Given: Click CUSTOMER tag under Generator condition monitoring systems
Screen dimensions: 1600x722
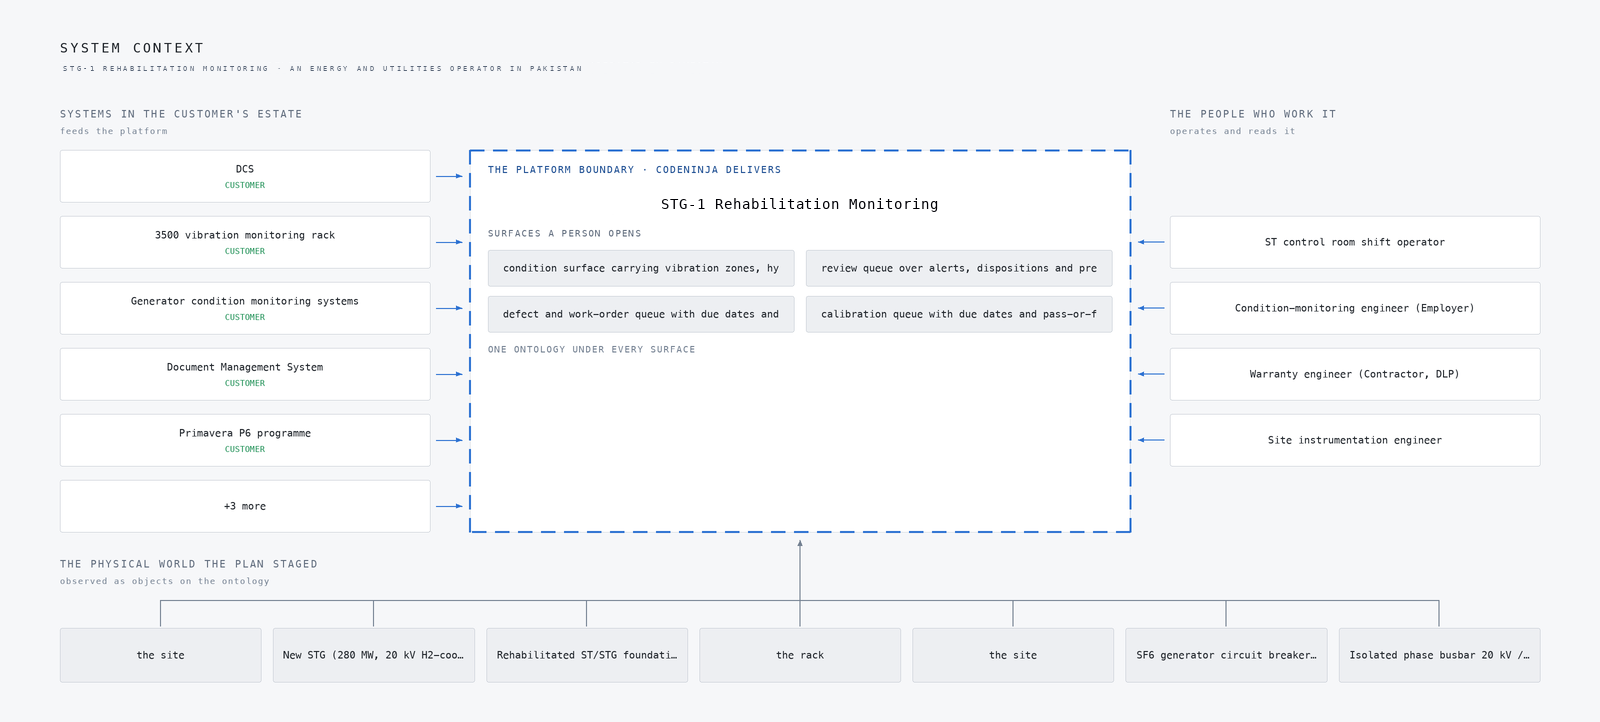Looking at the screenshot, I should pos(245,317).
